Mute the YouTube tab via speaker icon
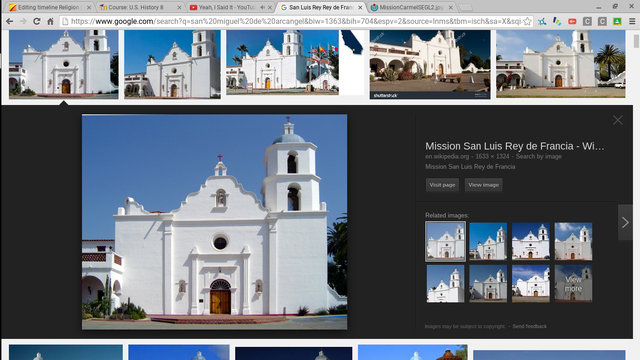Viewport: 640px width, 360px height. (x=262, y=7)
